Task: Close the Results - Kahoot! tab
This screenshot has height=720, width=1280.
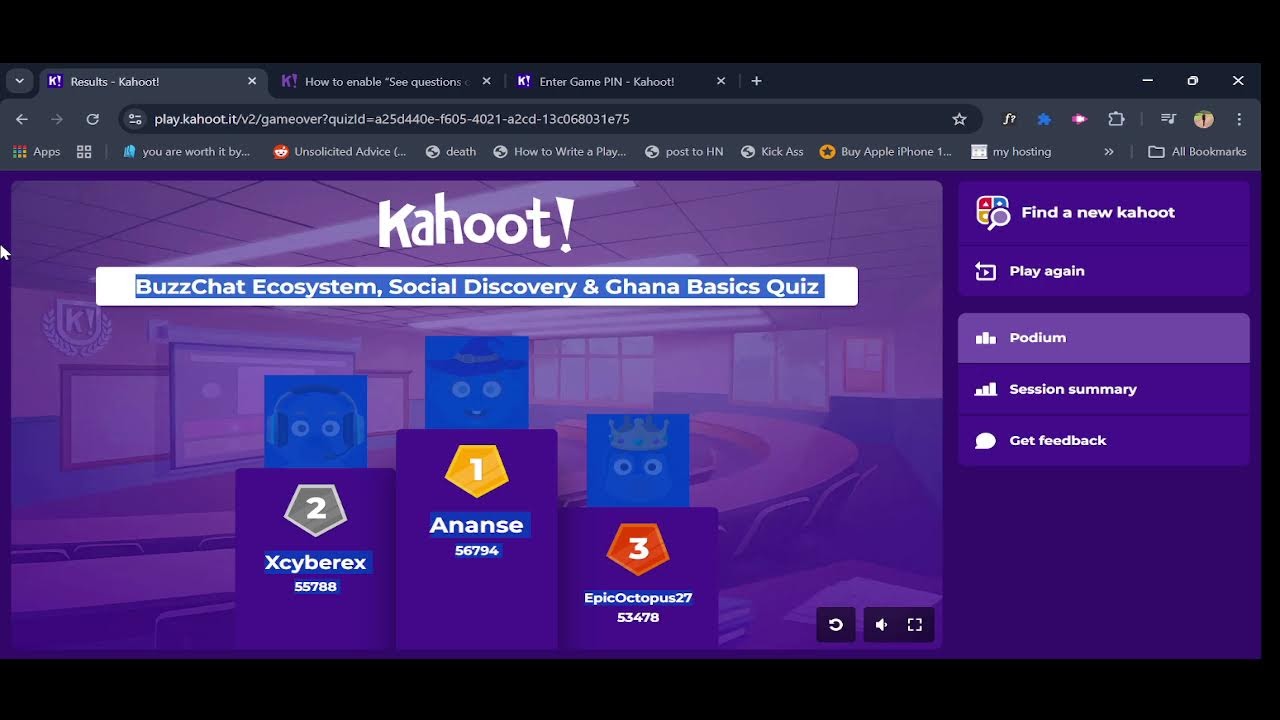Action: click(252, 81)
